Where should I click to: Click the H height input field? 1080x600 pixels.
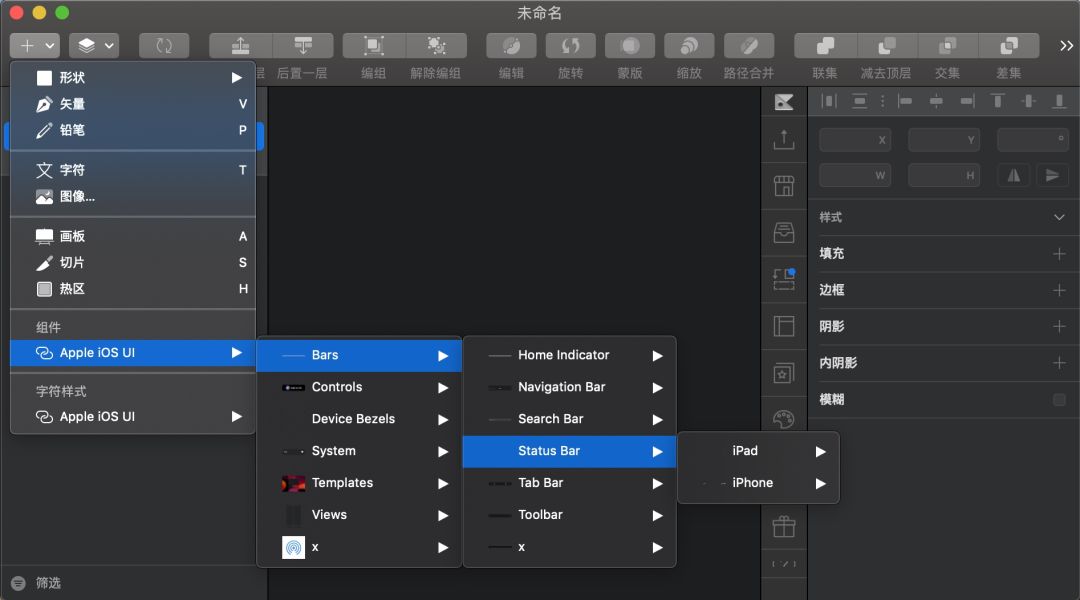944,175
